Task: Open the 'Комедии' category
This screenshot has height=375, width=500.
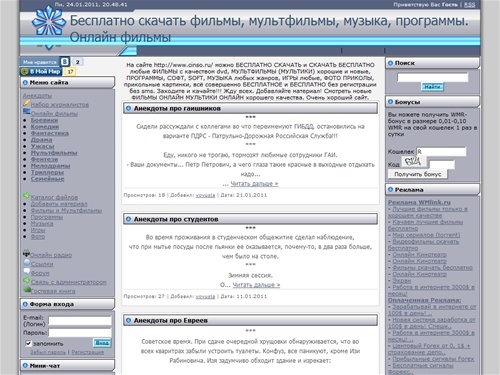Action: pyautogui.click(x=45, y=127)
